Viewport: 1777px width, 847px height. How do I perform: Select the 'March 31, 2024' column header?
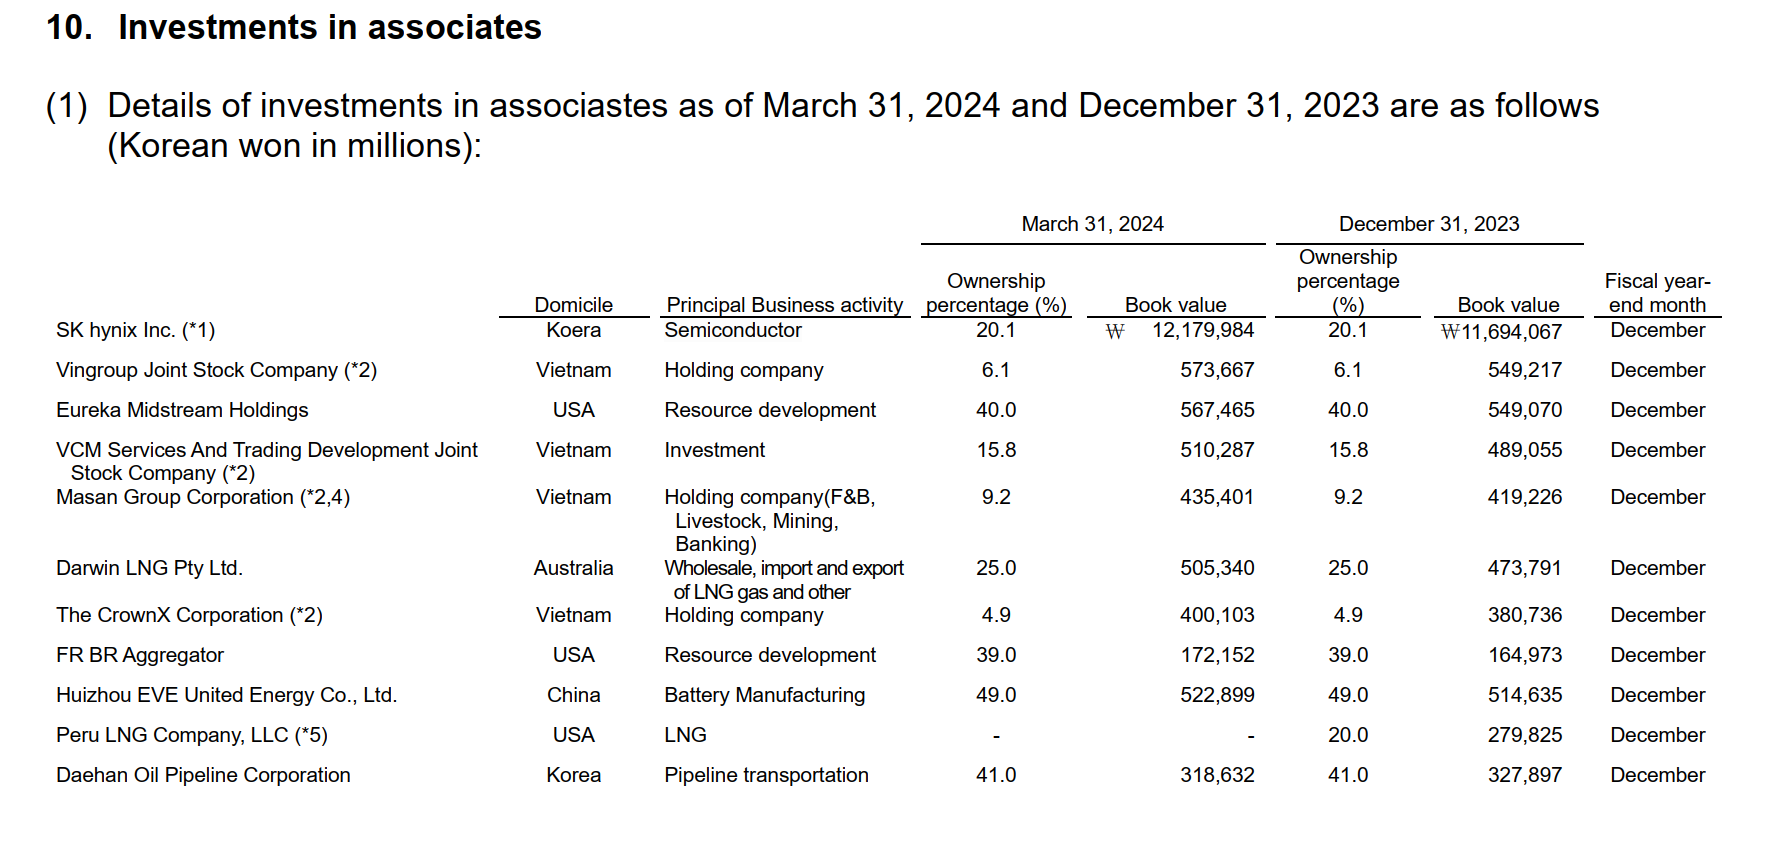click(1092, 224)
